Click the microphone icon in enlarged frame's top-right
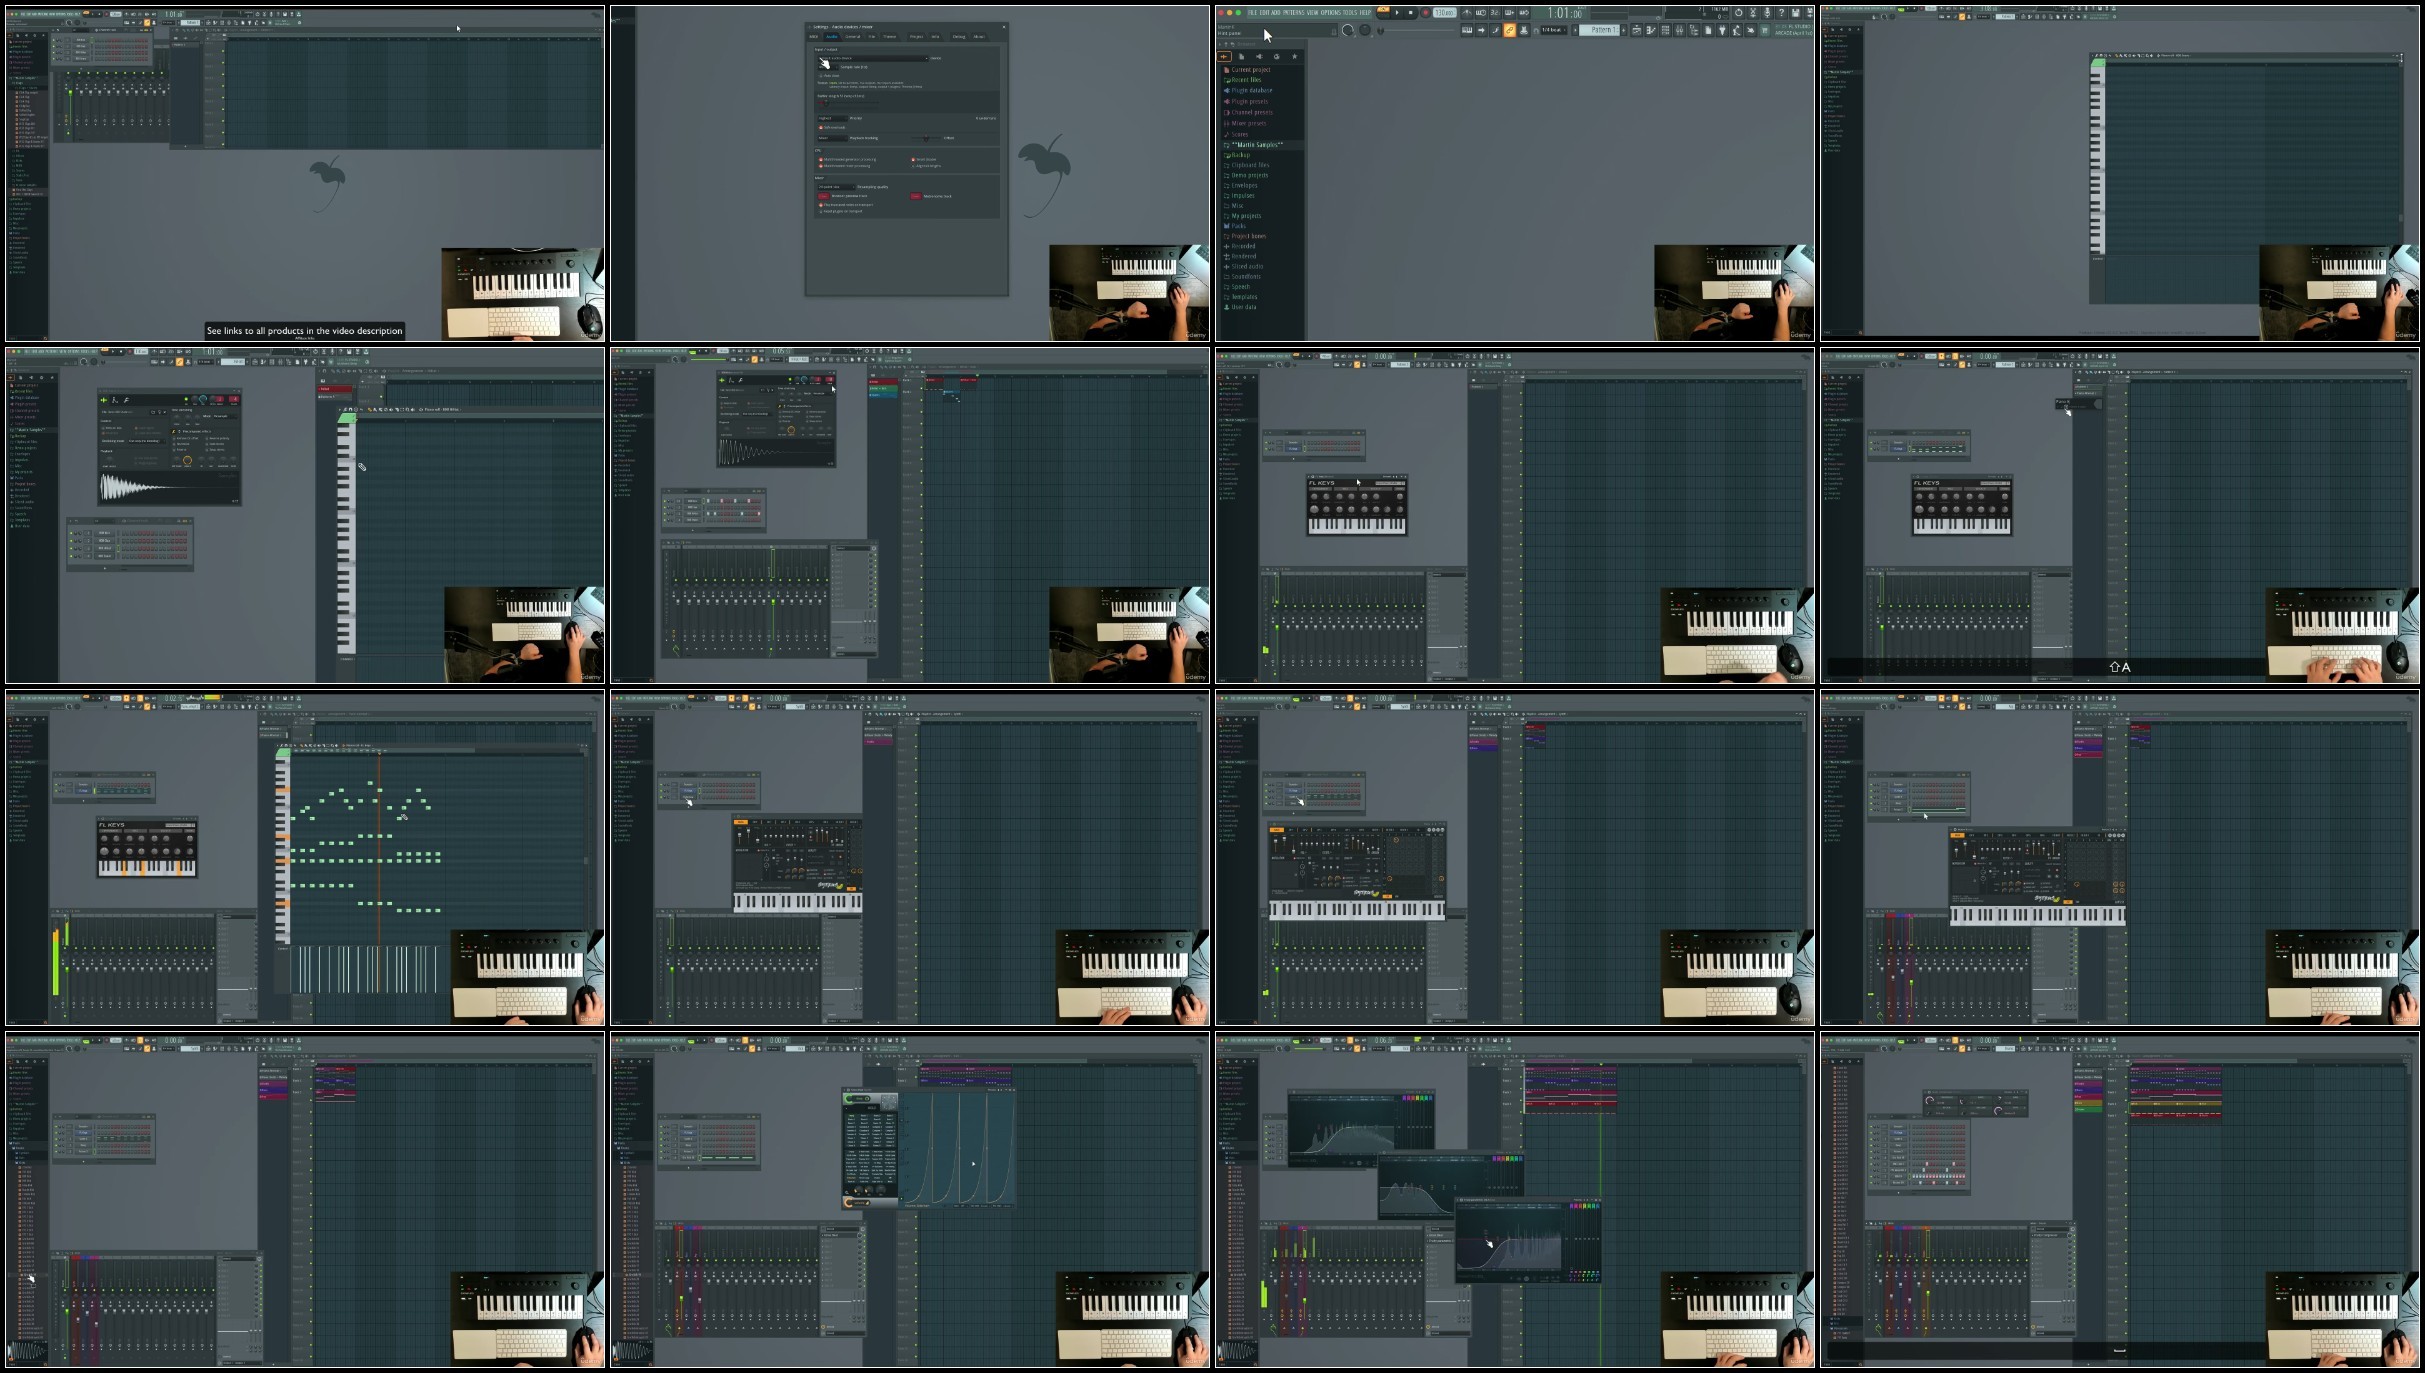This screenshot has width=2425, height=1373. [x=1767, y=13]
